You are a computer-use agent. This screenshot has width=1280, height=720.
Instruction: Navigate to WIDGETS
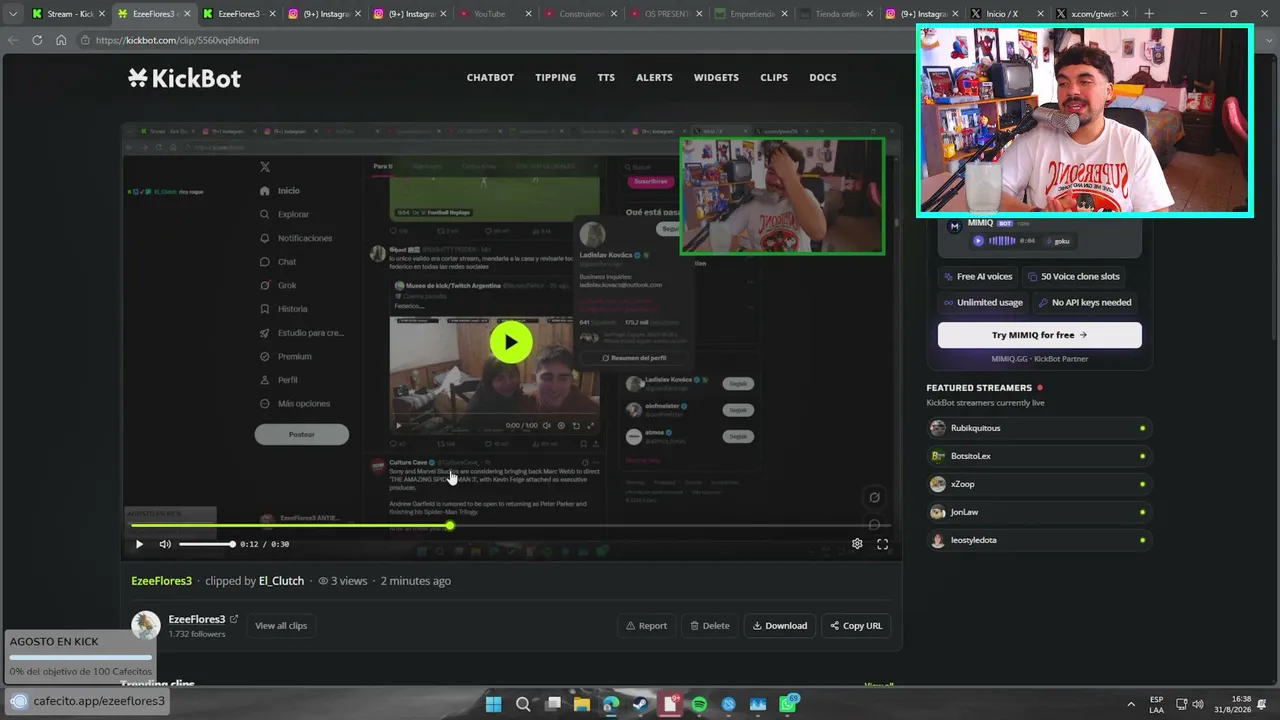(x=716, y=78)
